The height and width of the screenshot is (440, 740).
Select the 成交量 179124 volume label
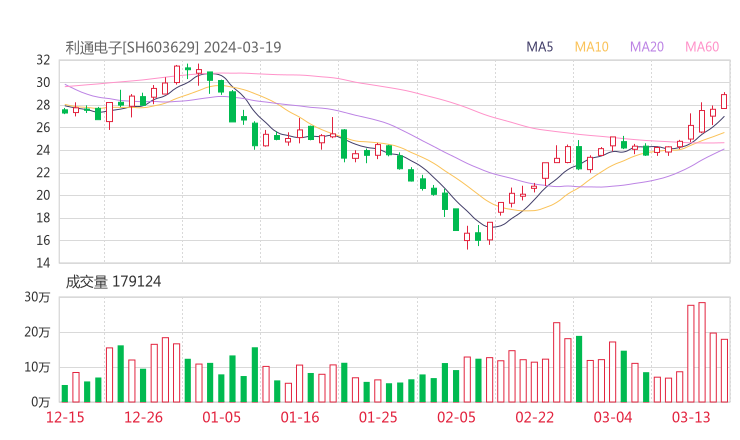[113, 282]
